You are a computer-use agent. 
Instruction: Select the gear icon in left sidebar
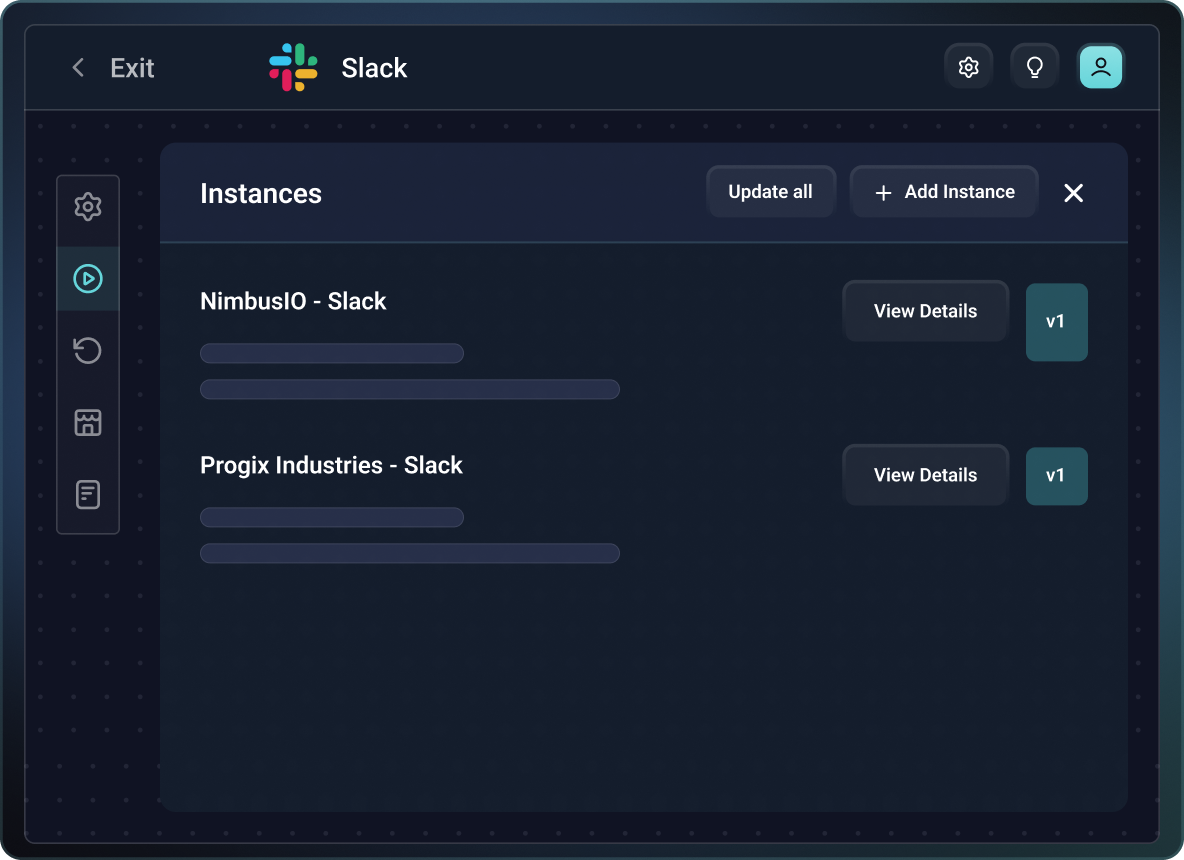click(x=88, y=207)
